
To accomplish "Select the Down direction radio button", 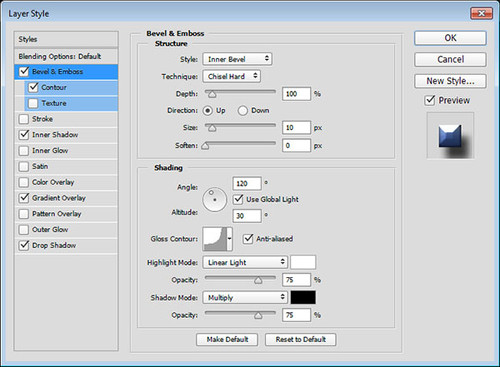I will pyautogui.click(x=243, y=110).
